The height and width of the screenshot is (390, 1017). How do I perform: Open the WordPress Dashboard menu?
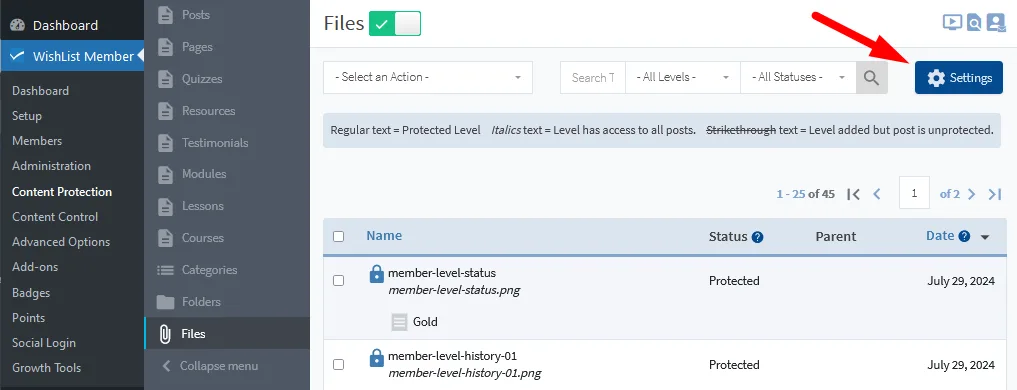(65, 25)
